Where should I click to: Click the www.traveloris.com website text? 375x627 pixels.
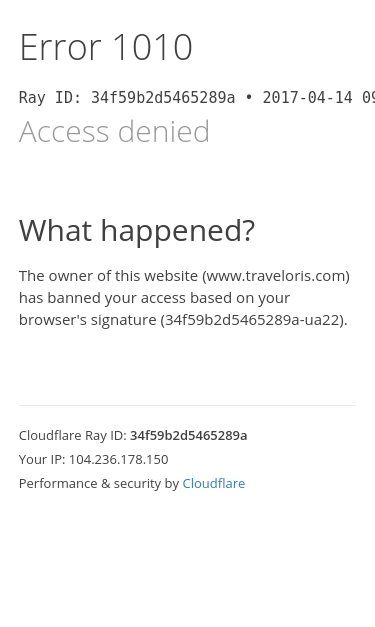pos(276,276)
